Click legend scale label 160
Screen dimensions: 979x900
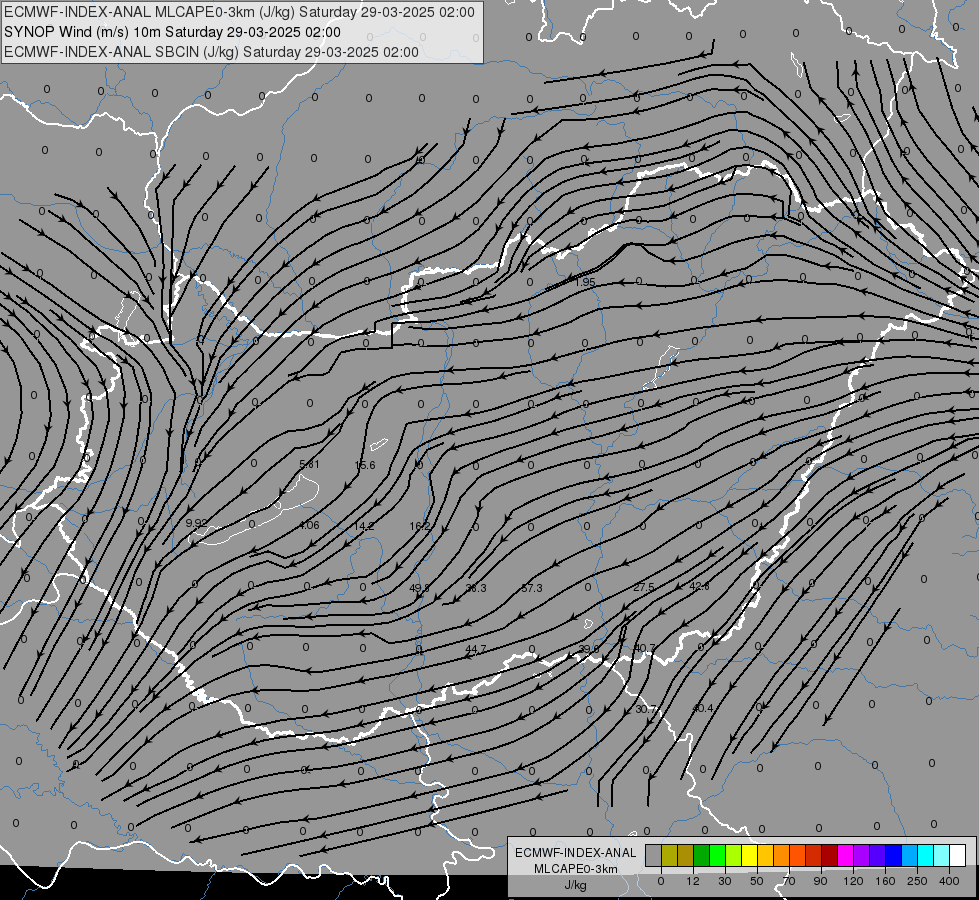click(885, 881)
